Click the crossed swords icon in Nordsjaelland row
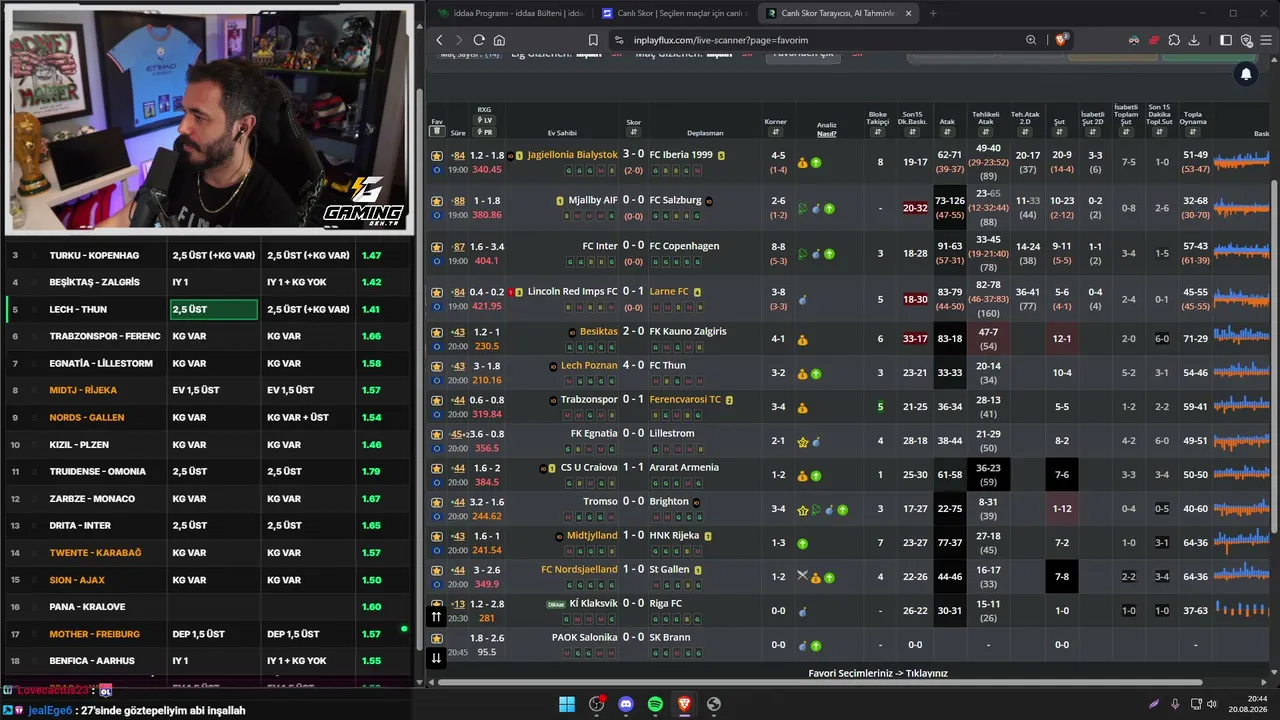1280x720 pixels. 802,577
